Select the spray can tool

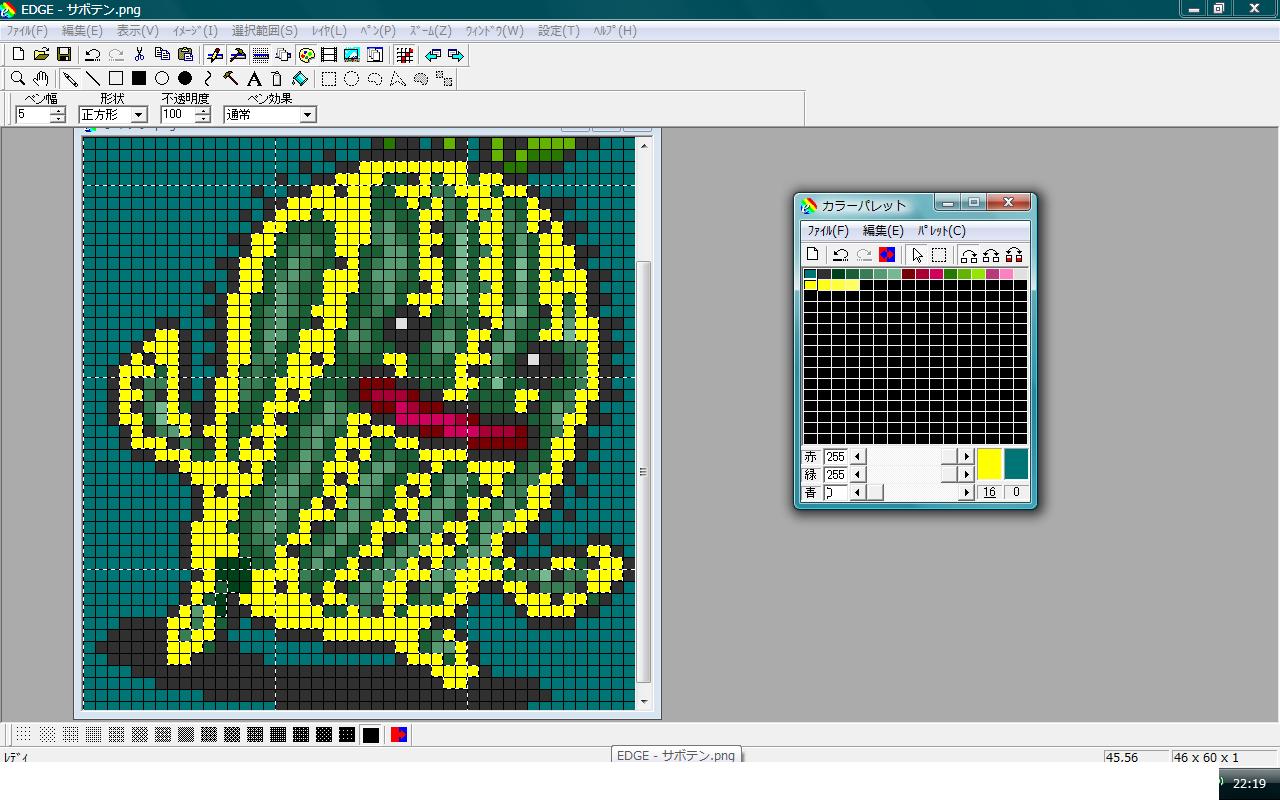tap(277, 78)
